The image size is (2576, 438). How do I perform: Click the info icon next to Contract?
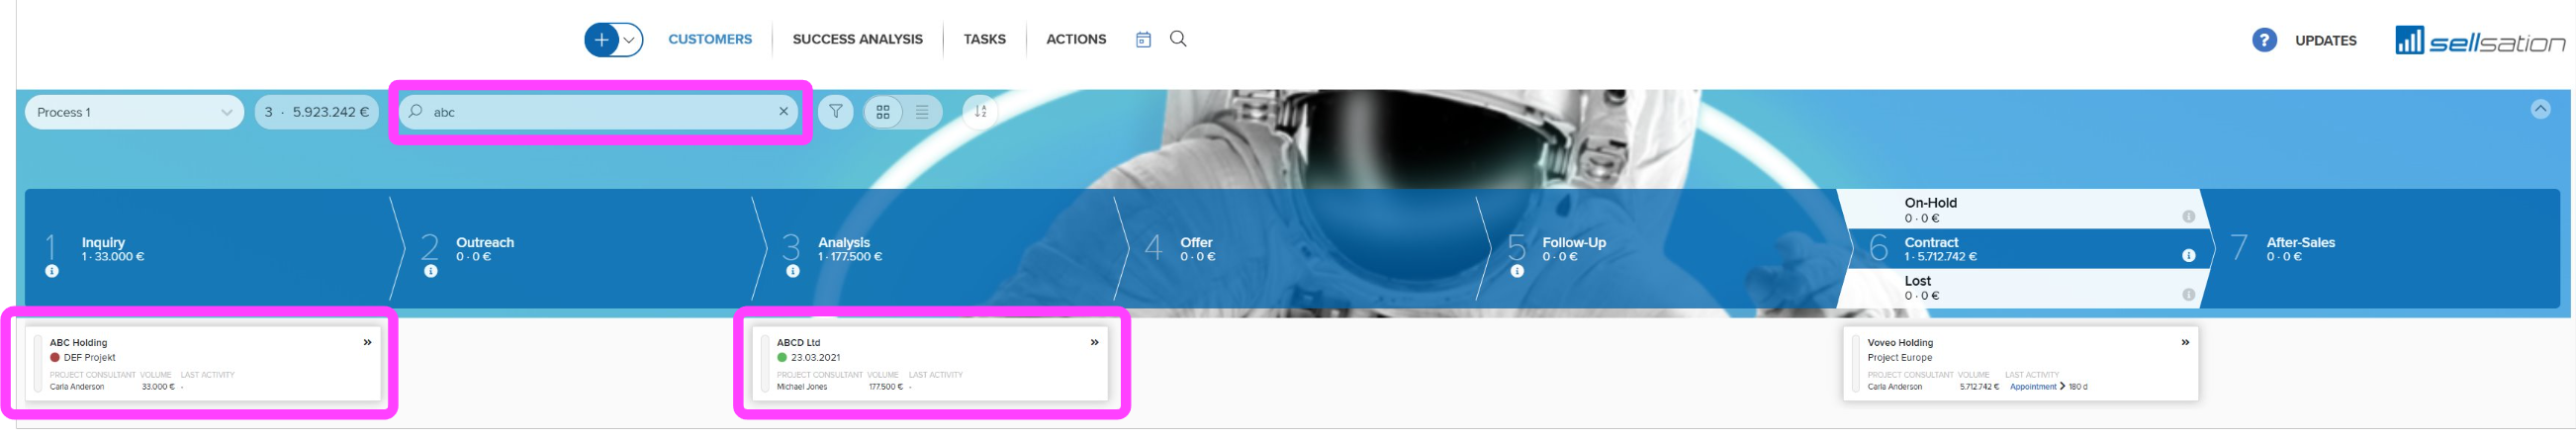[x=2188, y=256]
